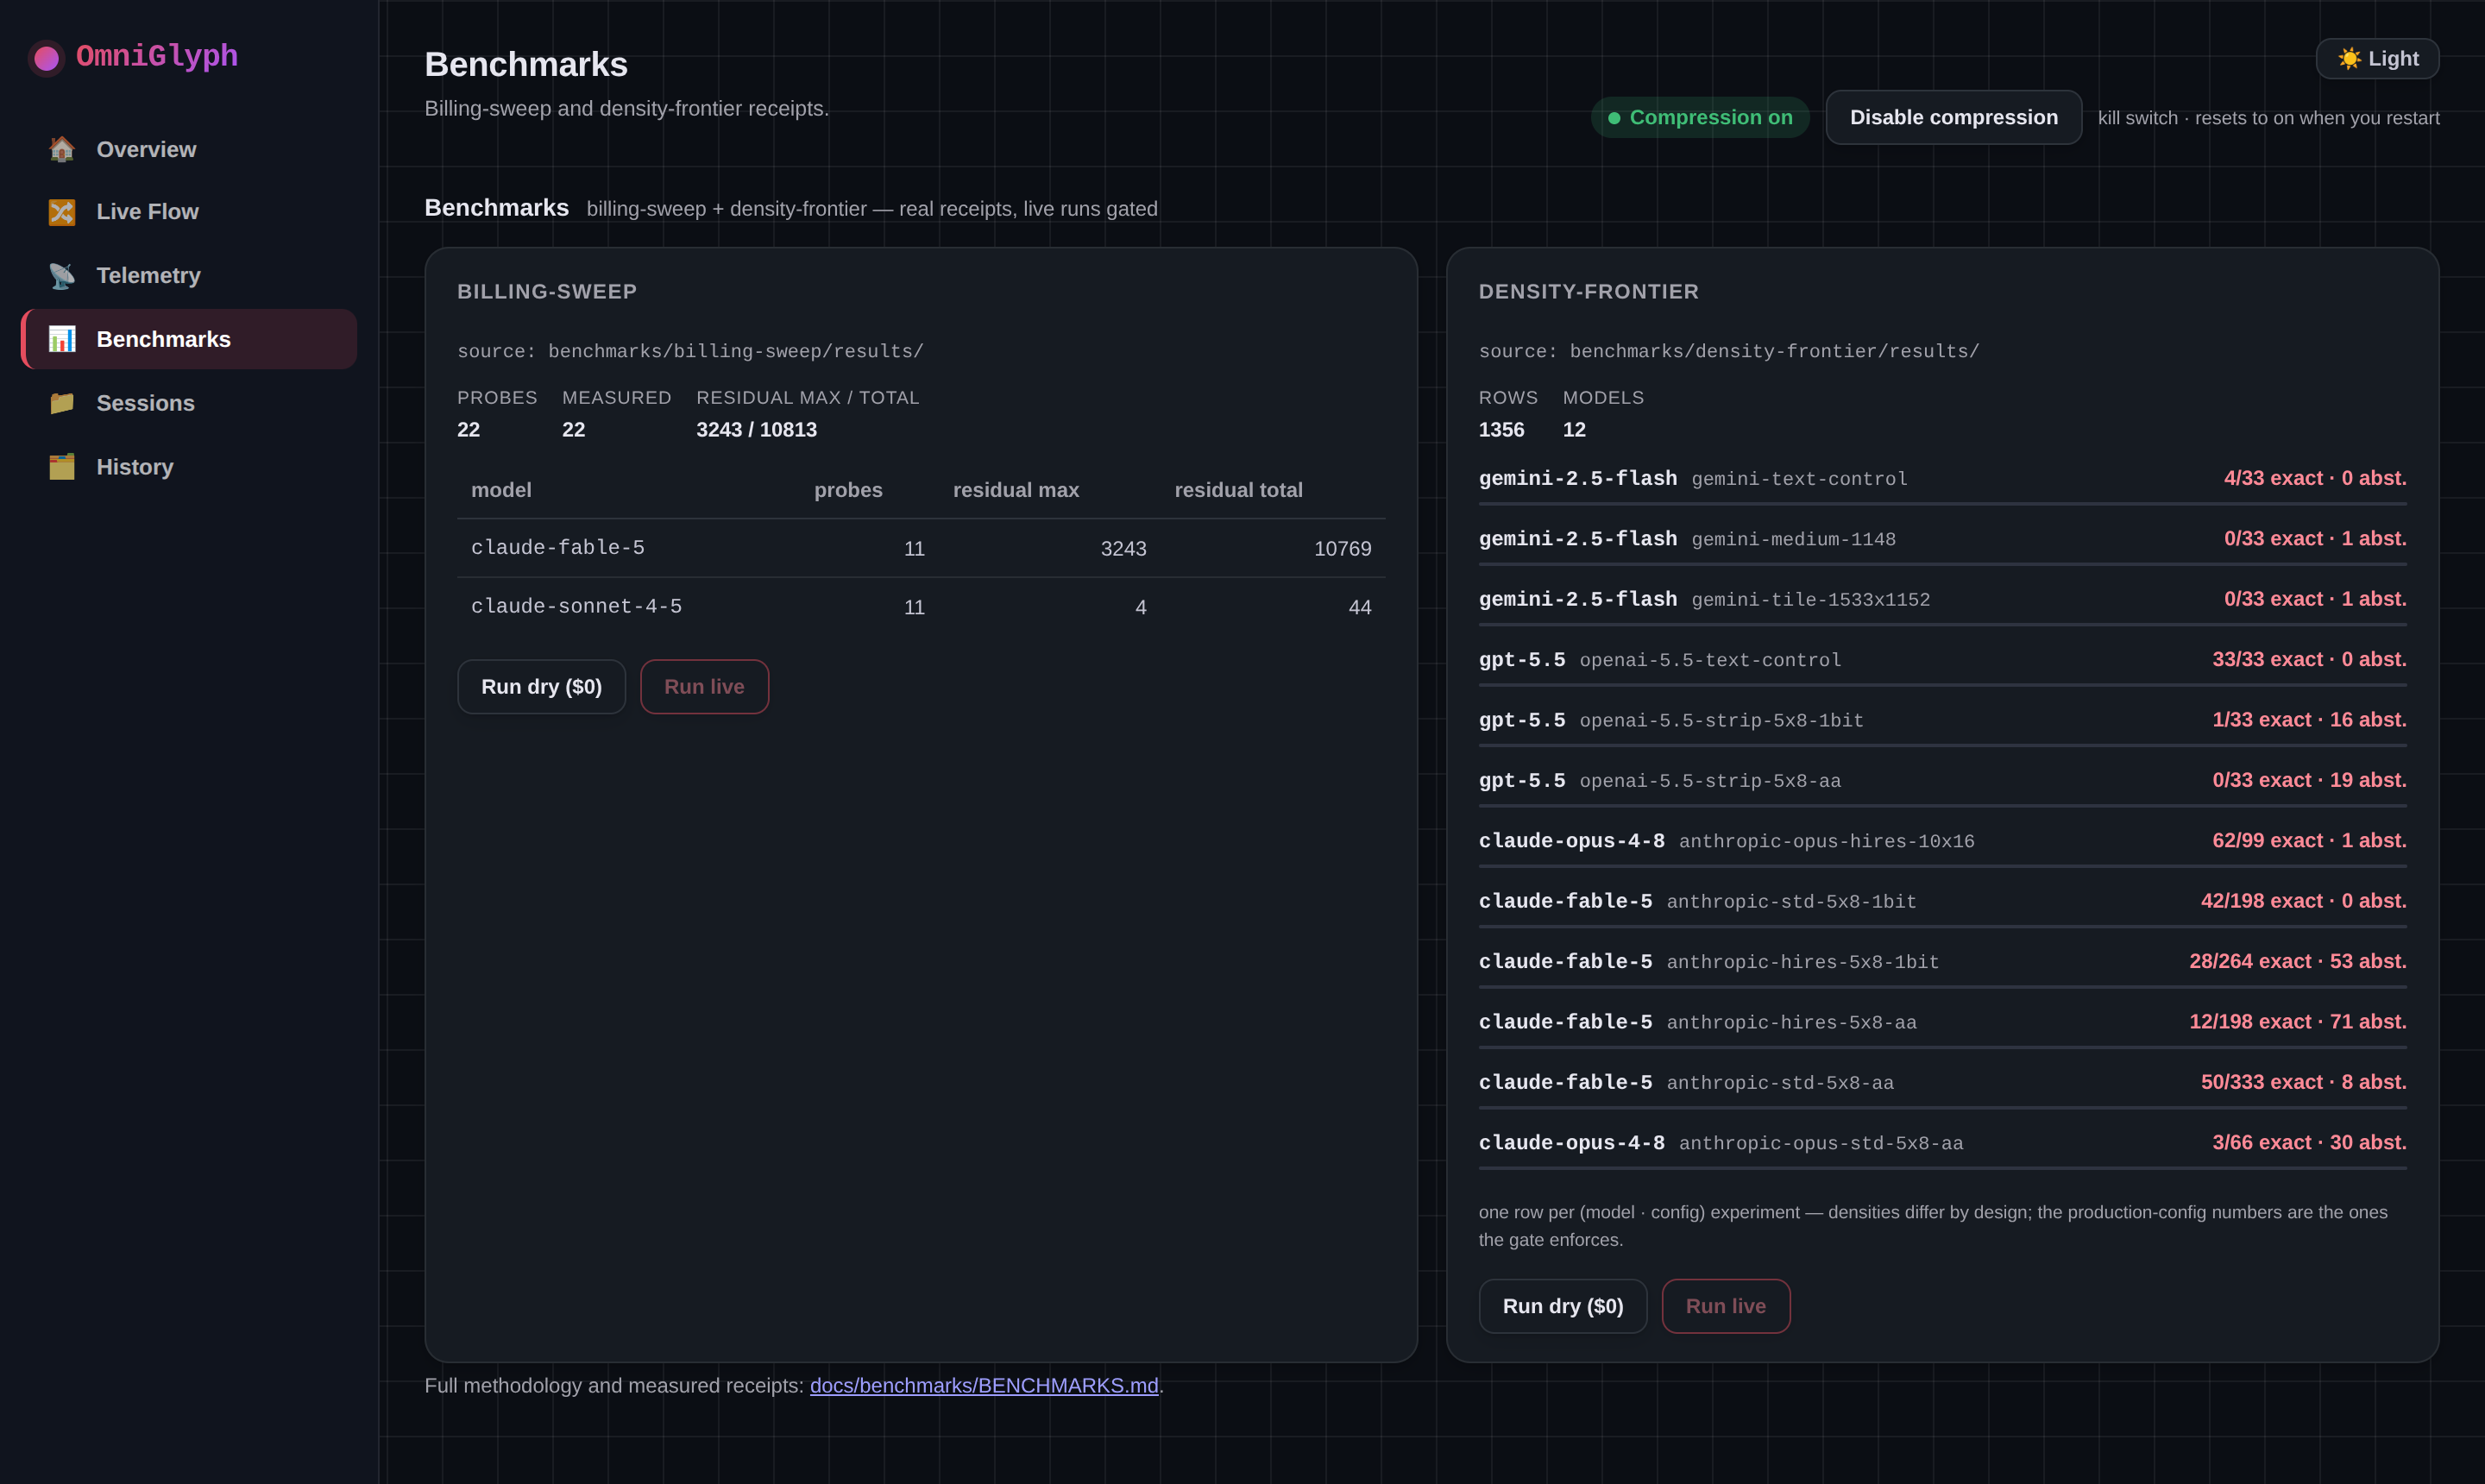Click the 3243 / 10813 summary value
The image size is (2485, 1484).
click(x=756, y=430)
